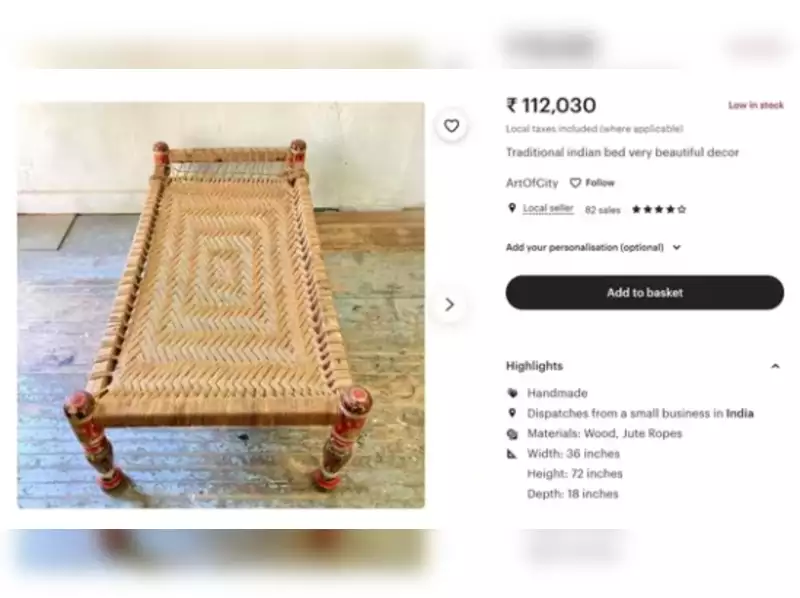Screen dimensions: 800x598
Task: Expand the "Add your personalisation (optional)" section
Action: (677, 247)
